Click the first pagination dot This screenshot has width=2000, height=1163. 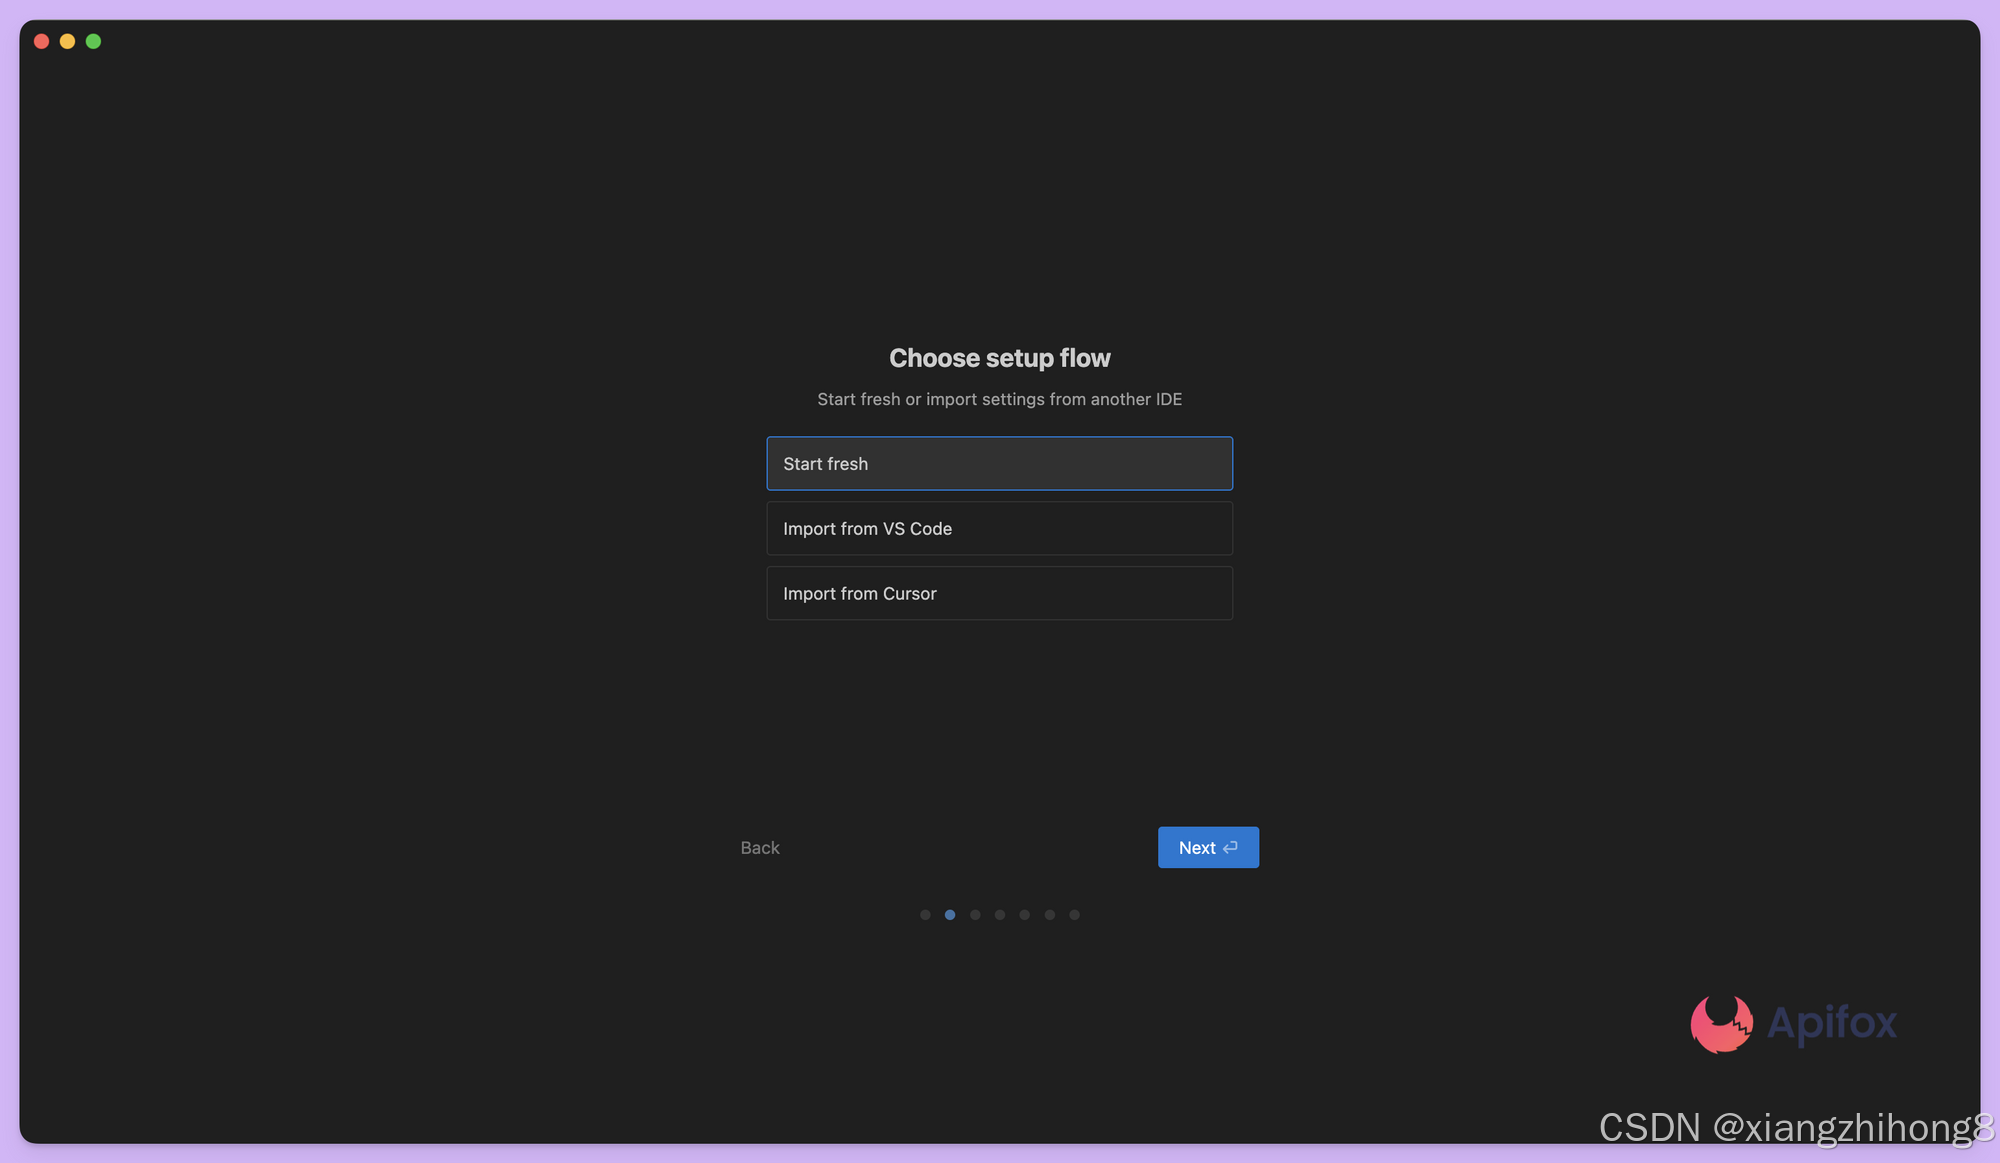pyautogui.click(x=925, y=914)
